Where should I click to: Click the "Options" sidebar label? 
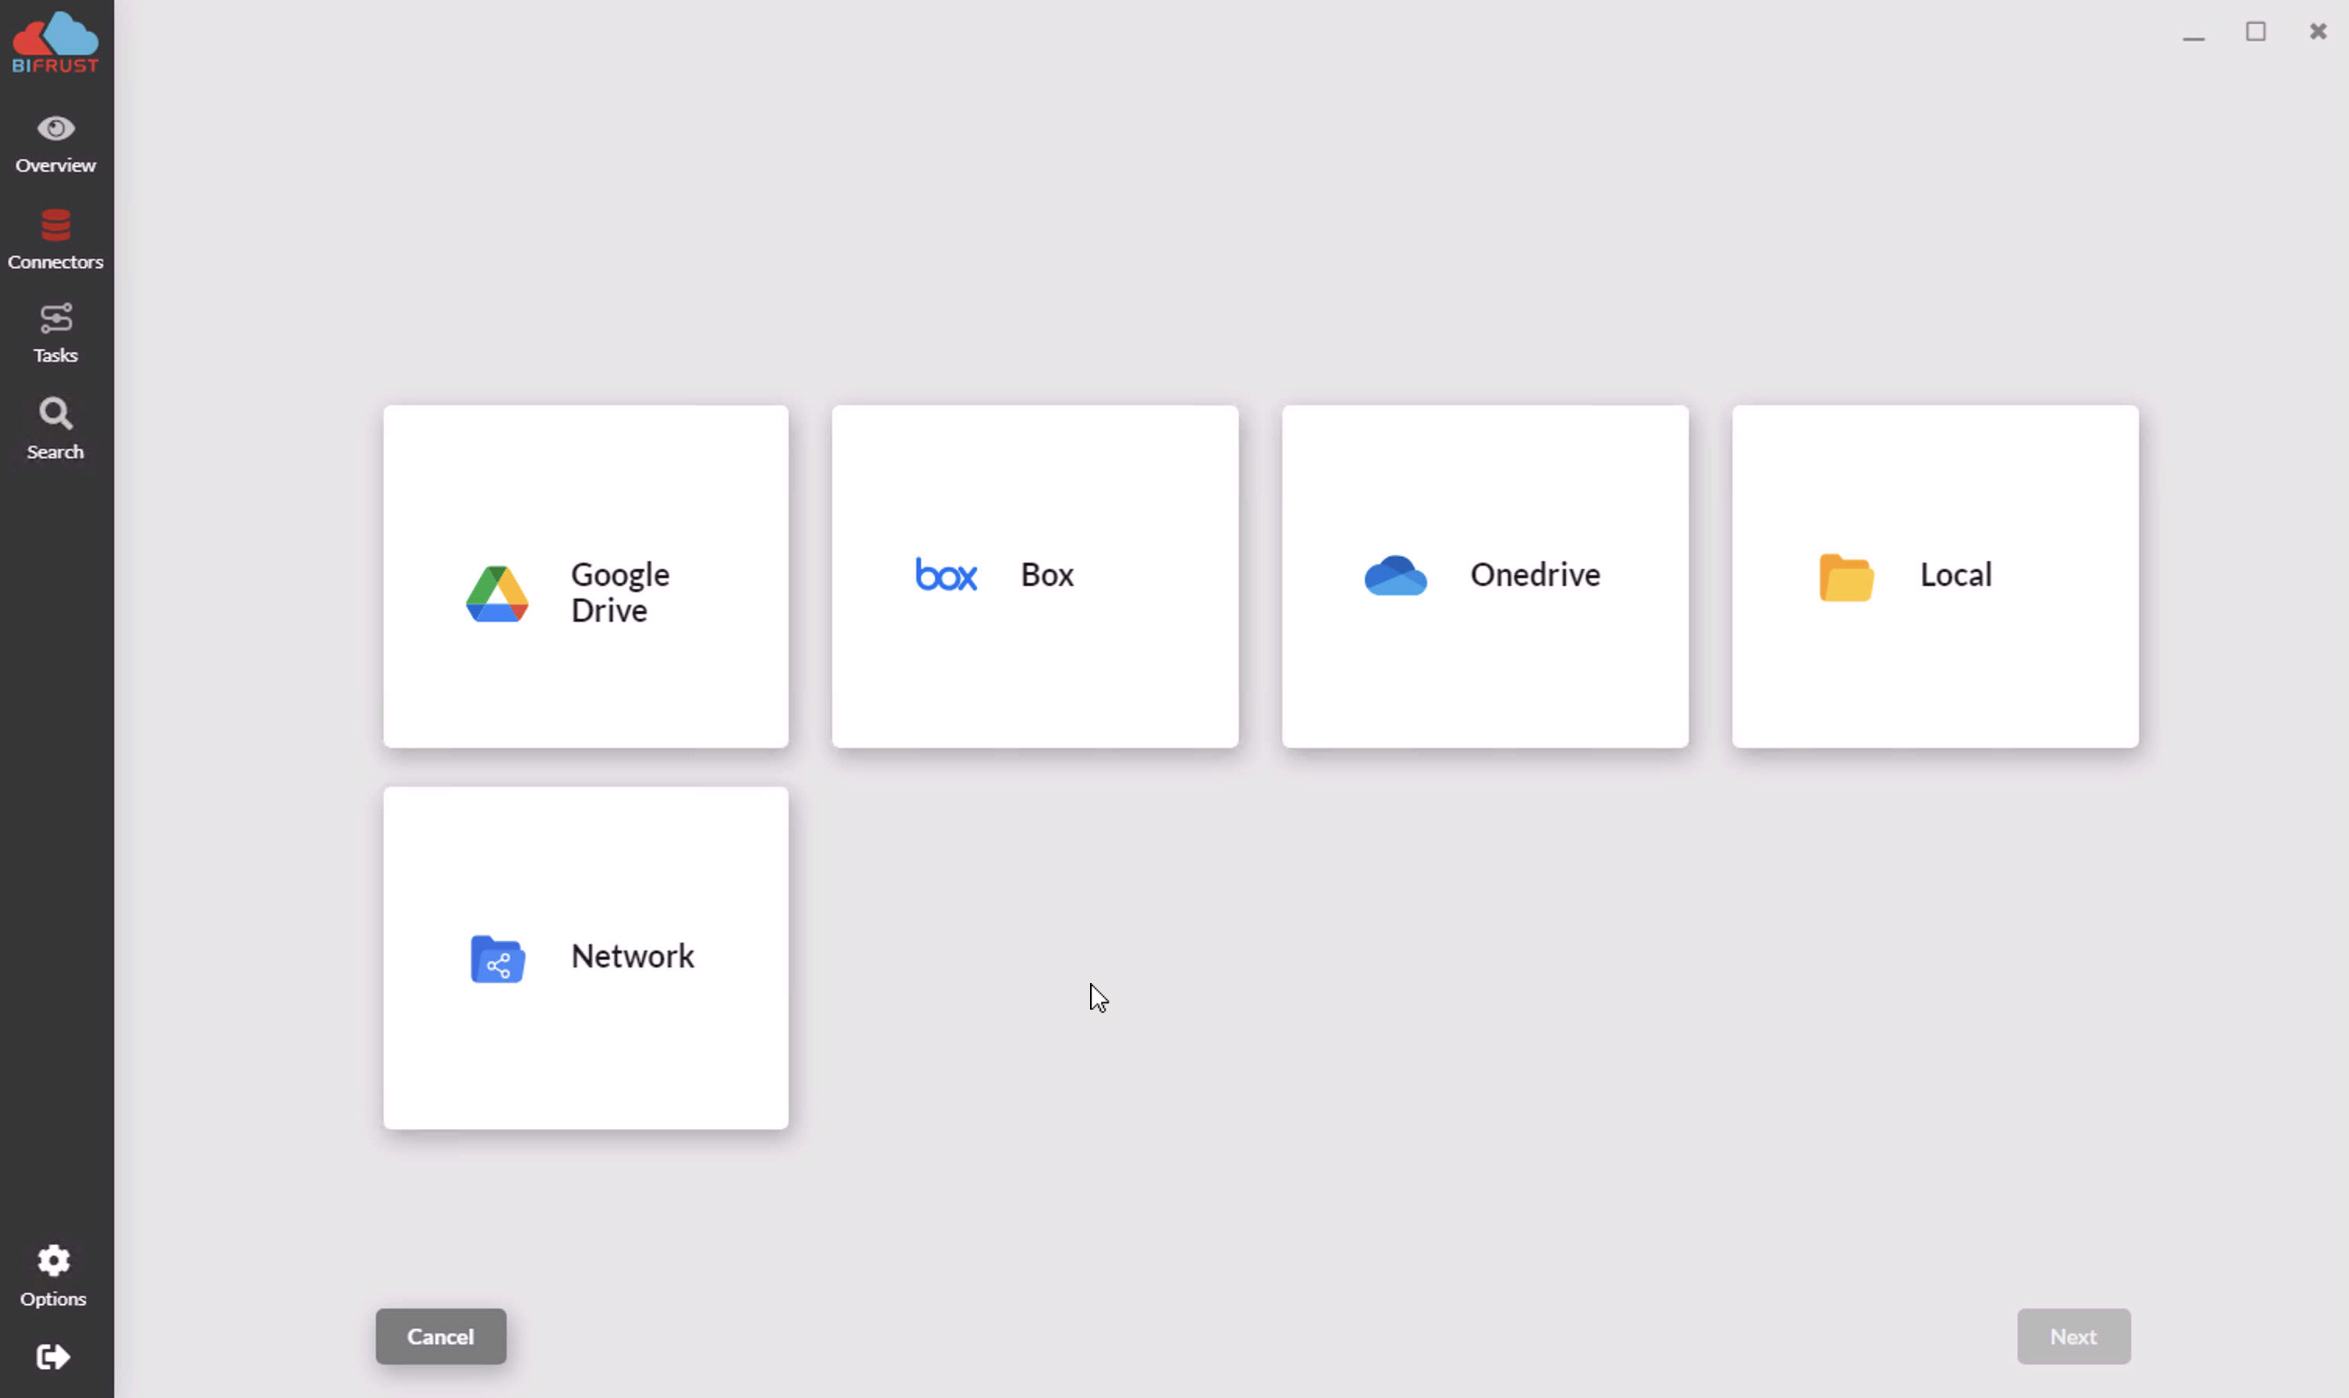click(x=54, y=1299)
